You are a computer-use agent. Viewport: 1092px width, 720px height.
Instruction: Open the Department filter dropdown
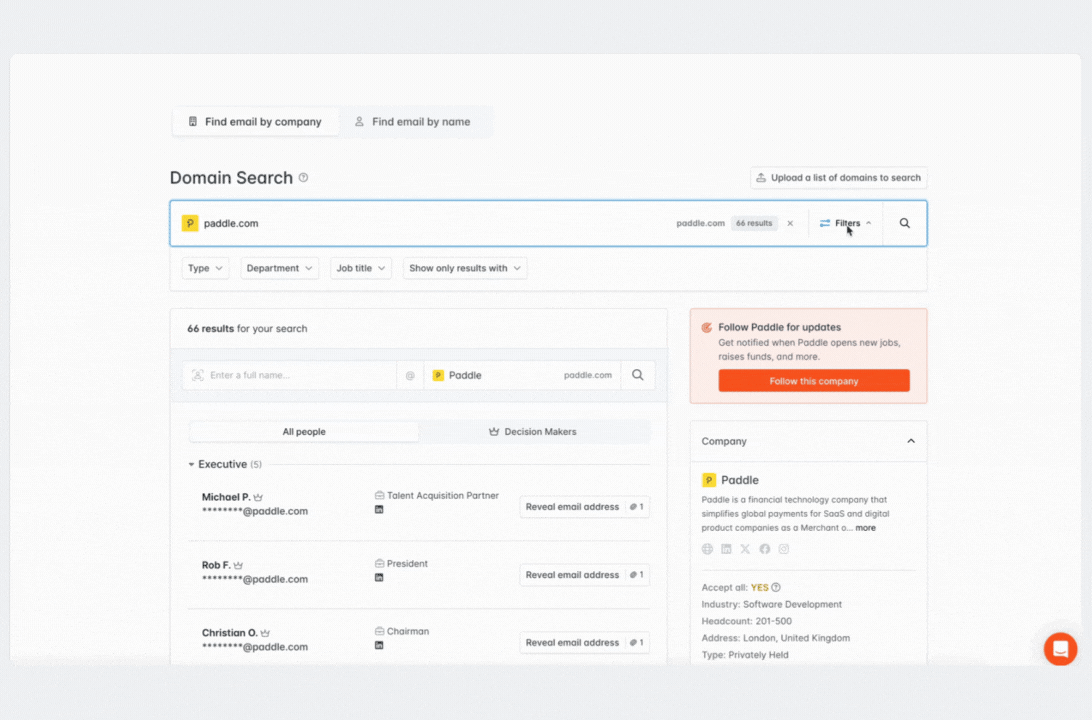click(279, 268)
